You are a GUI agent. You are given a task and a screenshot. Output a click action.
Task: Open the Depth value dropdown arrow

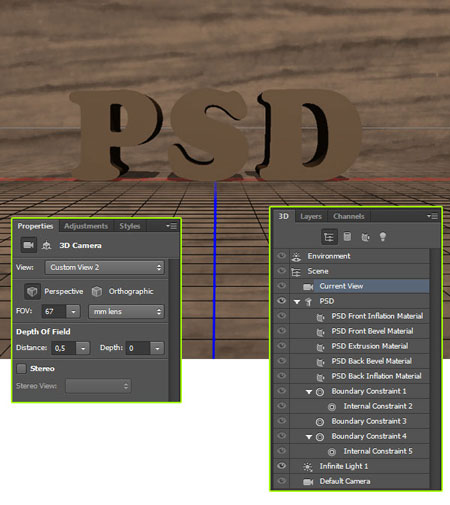(x=157, y=348)
